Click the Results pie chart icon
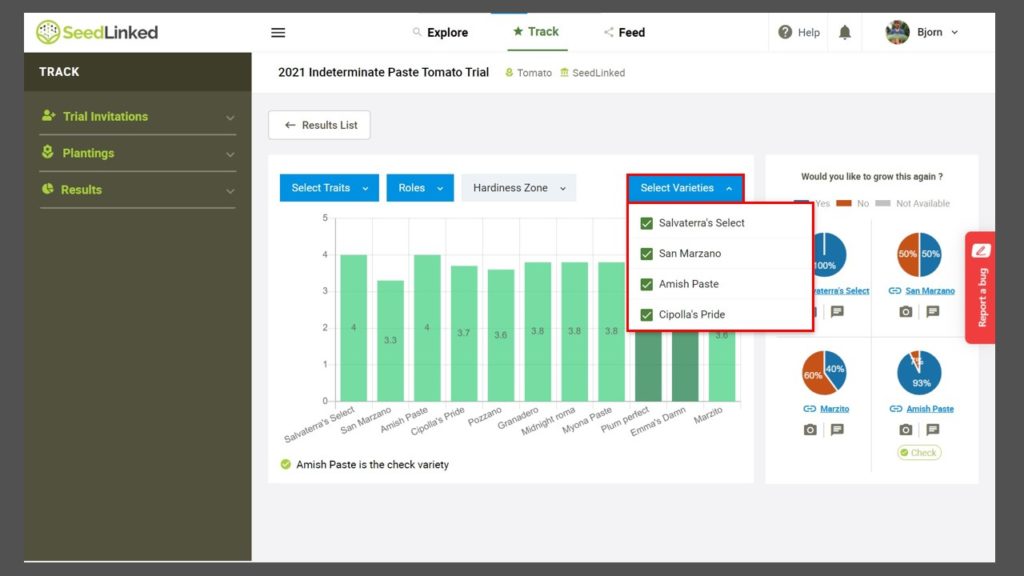The width and height of the screenshot is (1024, 576). click(48, 189)
